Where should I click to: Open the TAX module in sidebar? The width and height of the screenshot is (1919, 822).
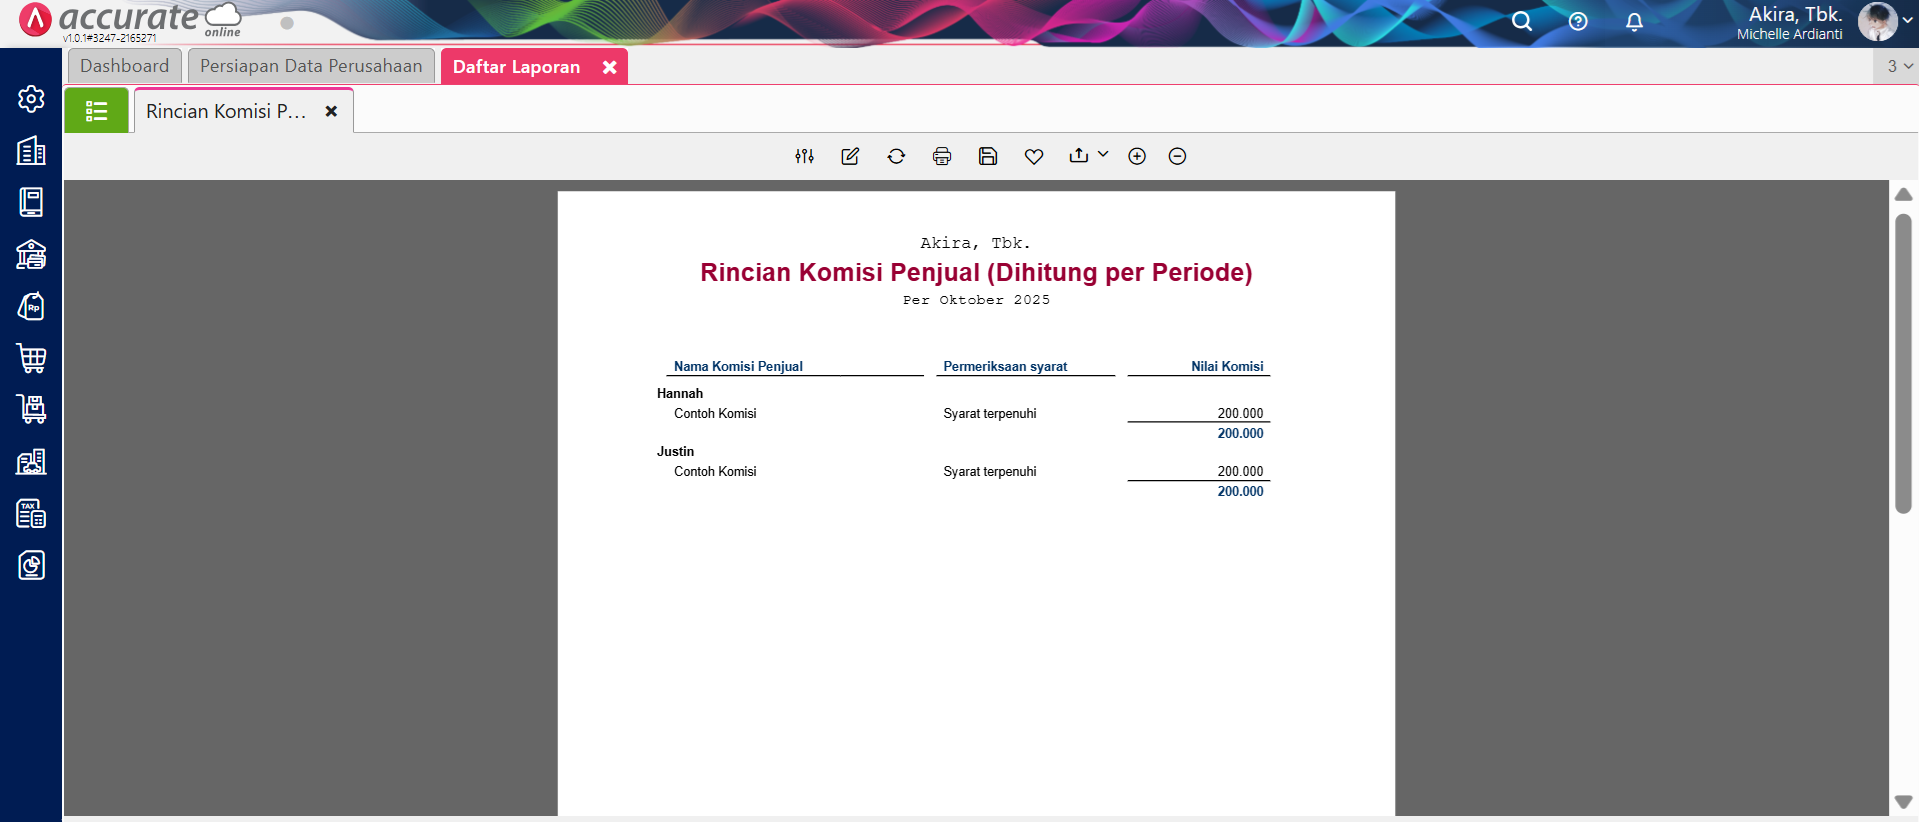(x=31, y=514)
